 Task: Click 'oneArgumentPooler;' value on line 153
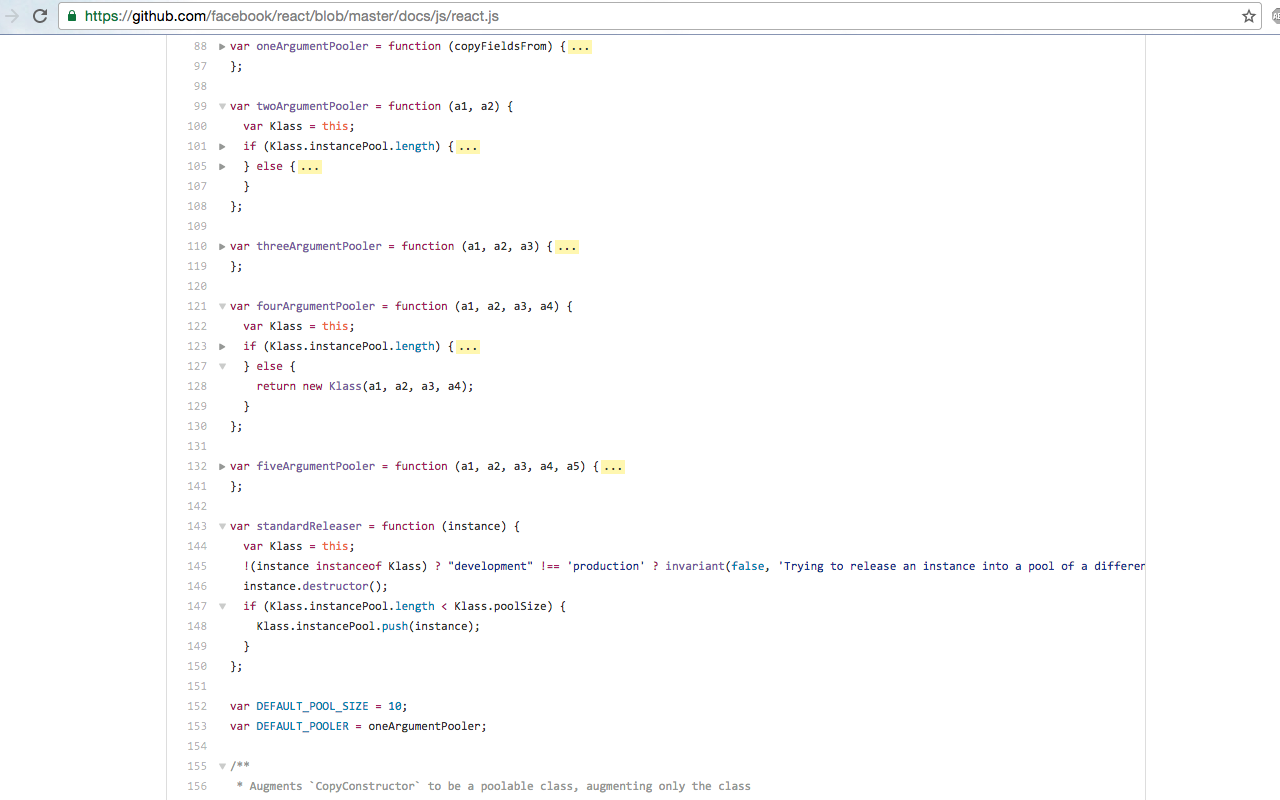pos(428,726)
